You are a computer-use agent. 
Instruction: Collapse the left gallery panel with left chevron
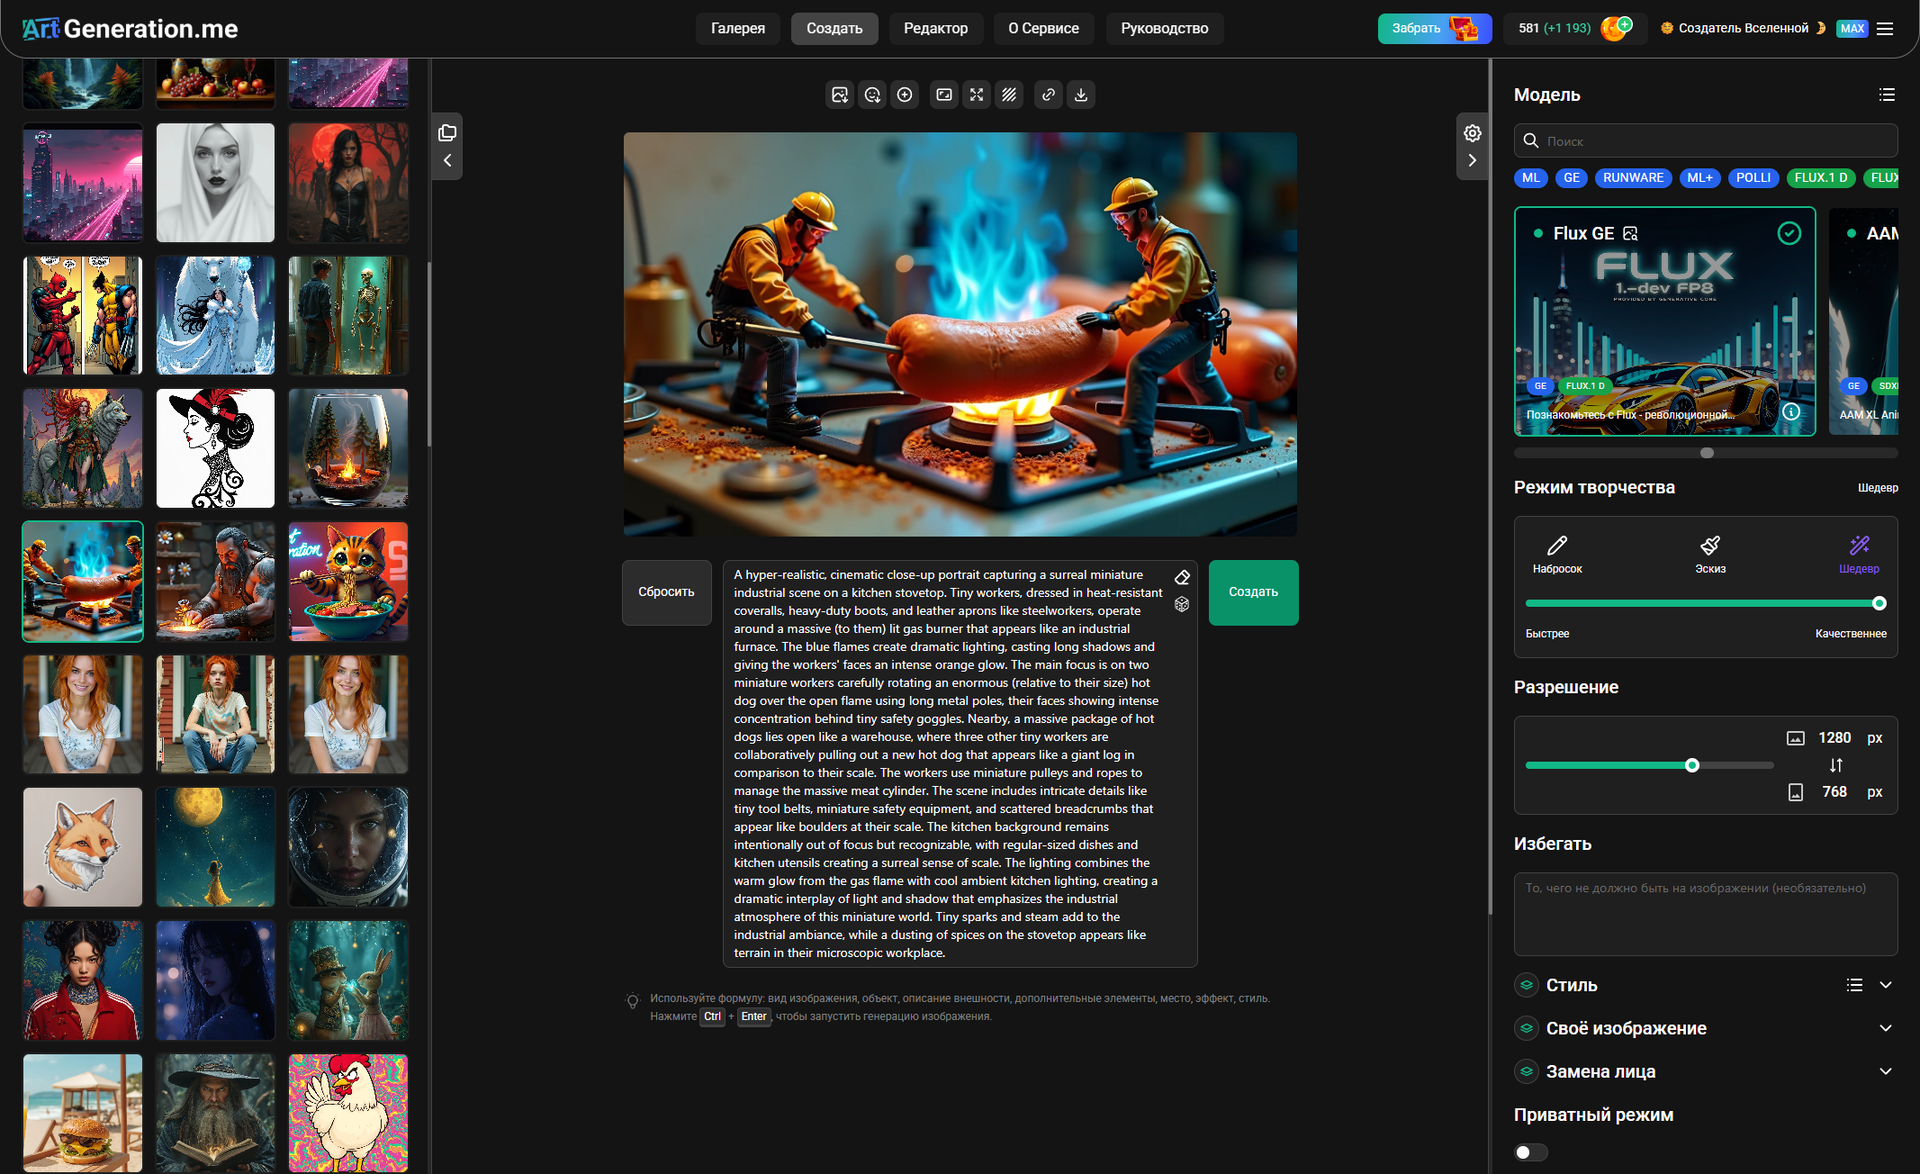point(447,161)
